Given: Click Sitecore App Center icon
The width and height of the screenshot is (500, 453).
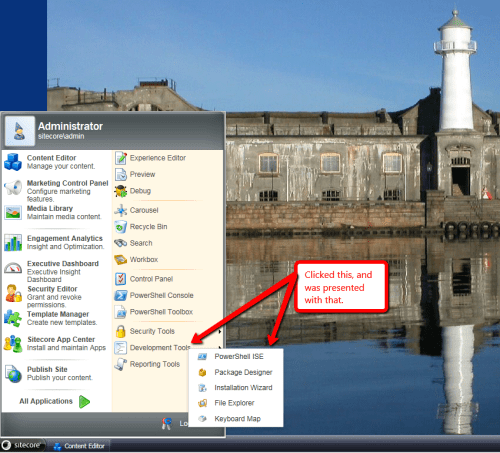Looking at the screenshot, I should point(13,344).
